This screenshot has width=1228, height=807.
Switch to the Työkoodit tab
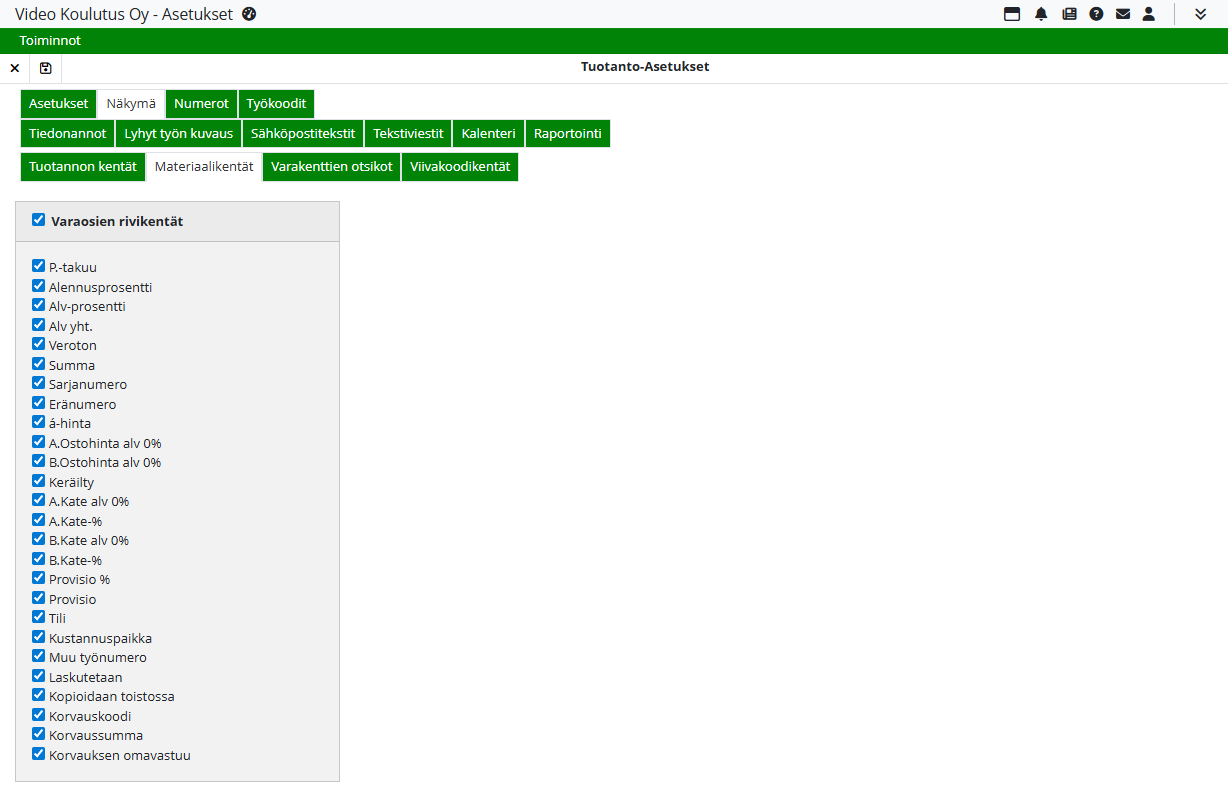point(276,104)
